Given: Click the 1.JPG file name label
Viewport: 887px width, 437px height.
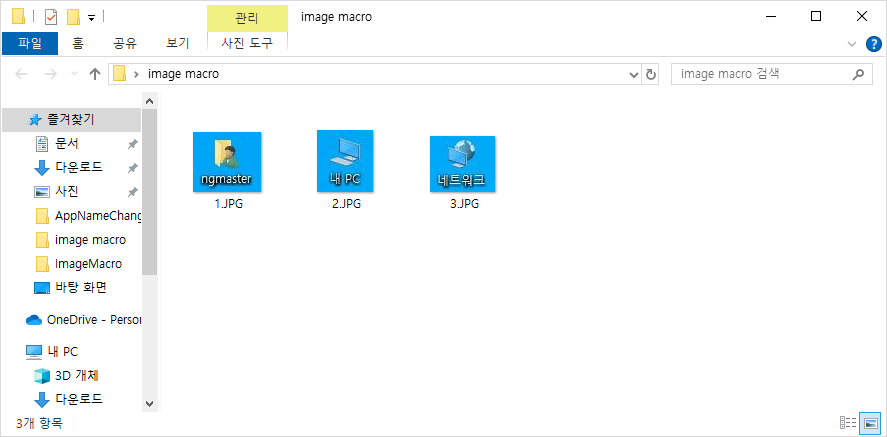Looking at the screenshot, I should pyautogui.click(x=228, y=204).
